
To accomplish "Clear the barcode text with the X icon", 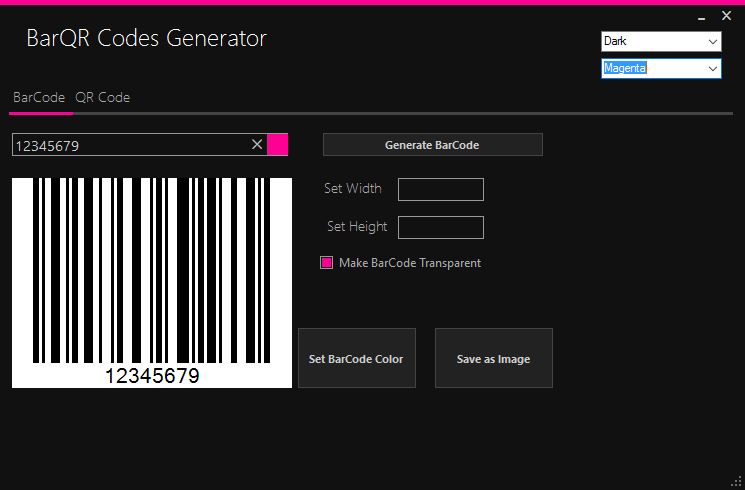I will tap(257, 145).
